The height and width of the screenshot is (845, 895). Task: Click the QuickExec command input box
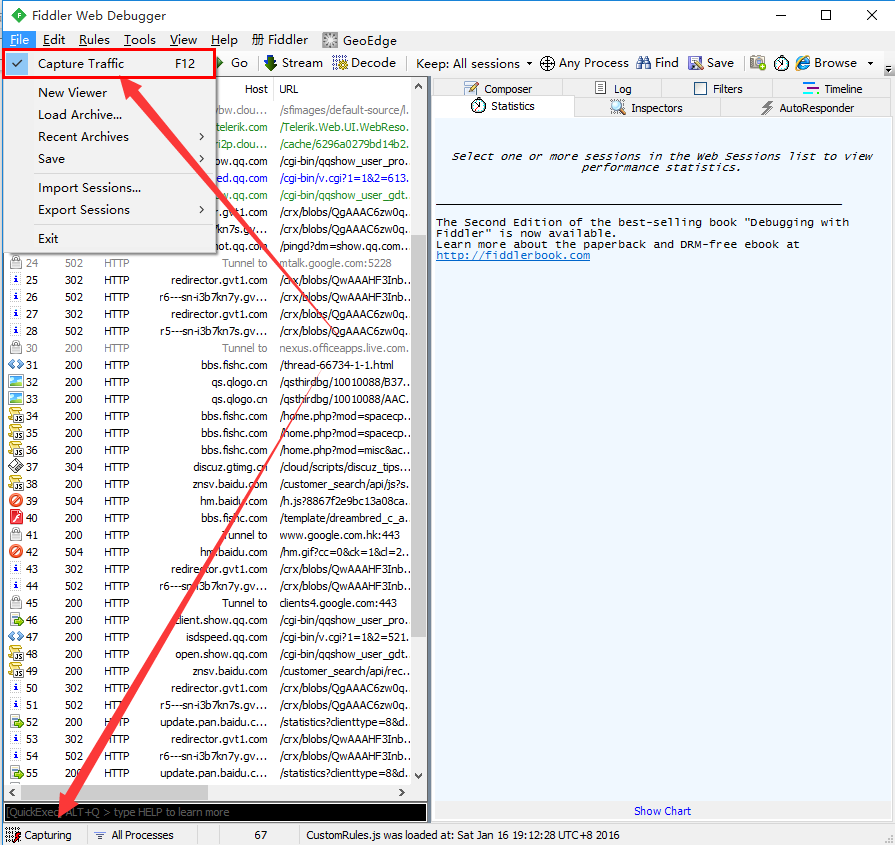(x=215, y=812)
